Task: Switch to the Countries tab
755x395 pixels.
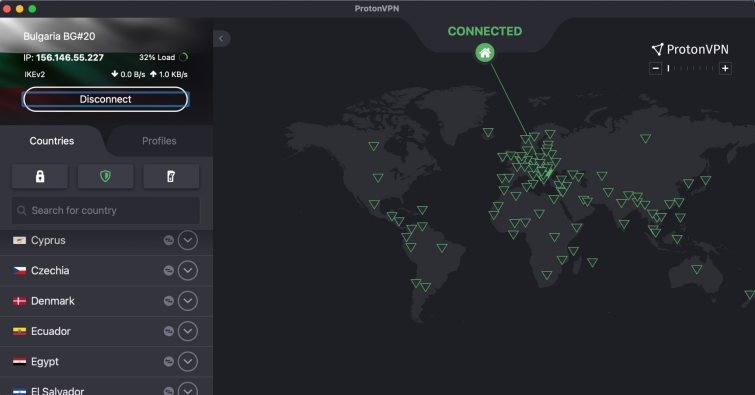Action: [x=52, y=141]
